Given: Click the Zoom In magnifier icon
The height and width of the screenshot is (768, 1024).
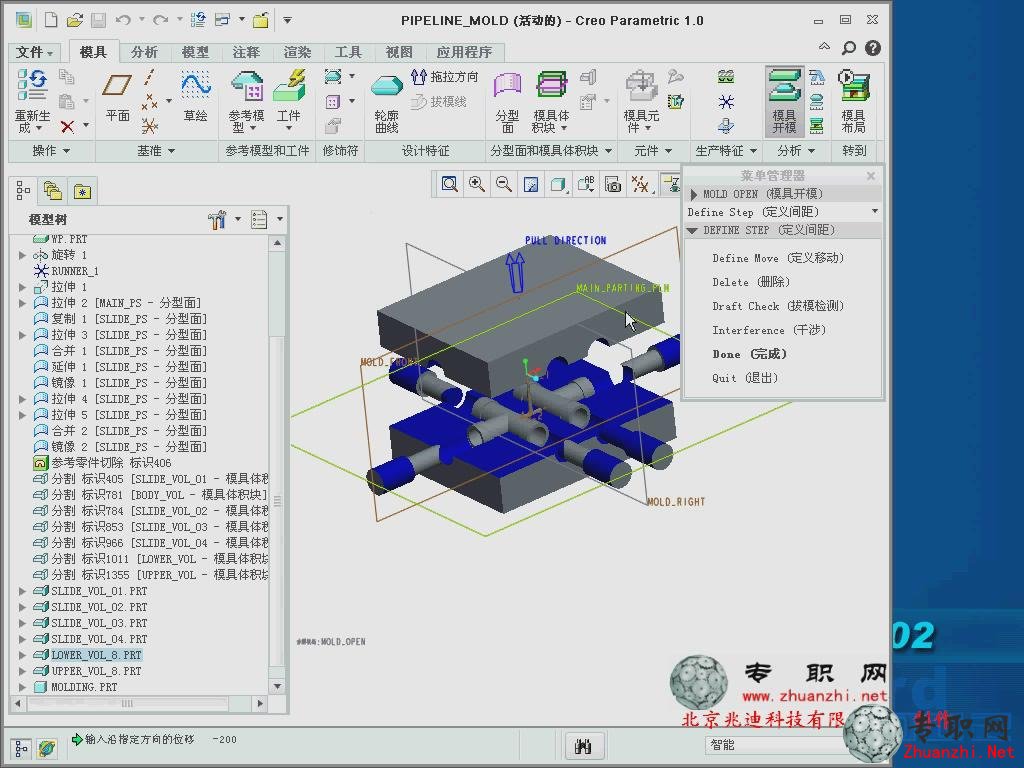Looking at the screenshot, I should tap(477, 185).
